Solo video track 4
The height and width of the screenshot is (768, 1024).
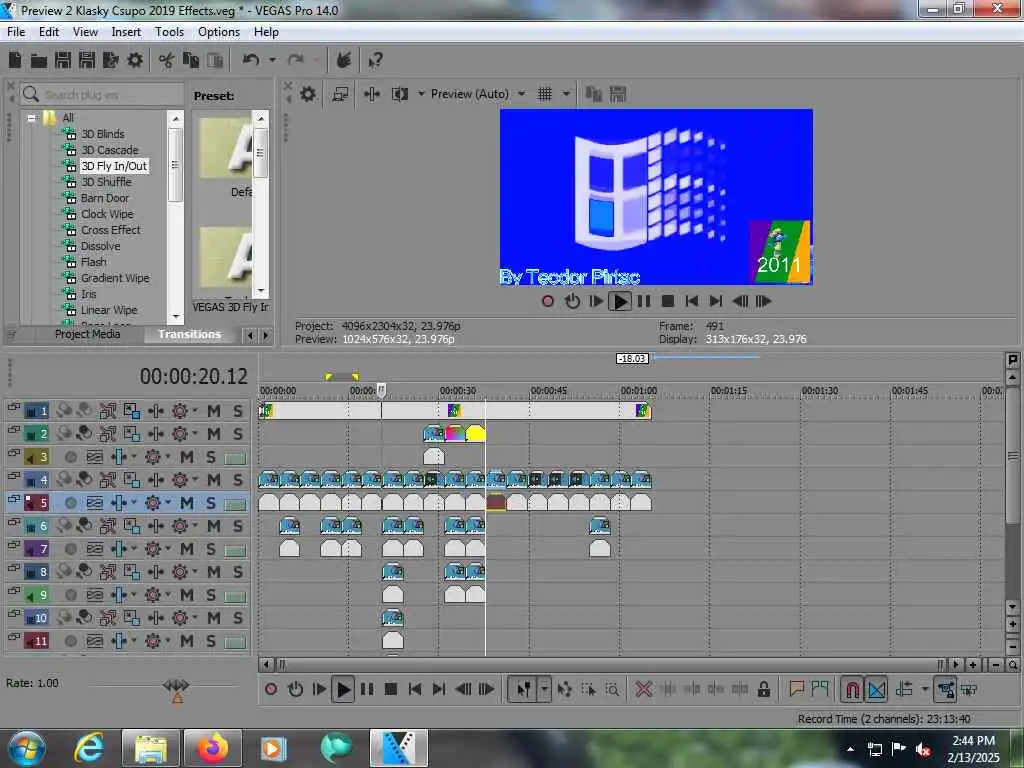click(x=238, y=480)
